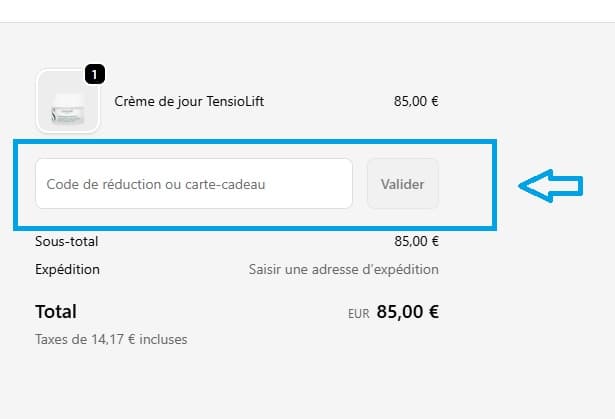Click the white header strip at the top
The width and height of the screenshot is (615, 419).
coord(307,11)
